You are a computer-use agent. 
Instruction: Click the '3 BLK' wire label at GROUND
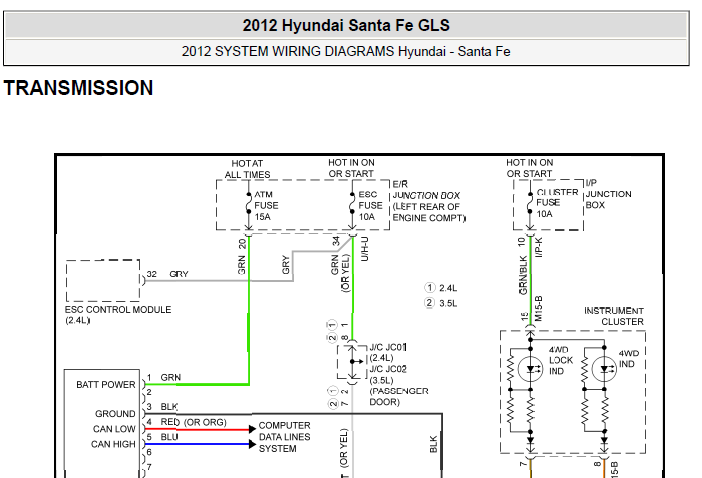[163, 406]
